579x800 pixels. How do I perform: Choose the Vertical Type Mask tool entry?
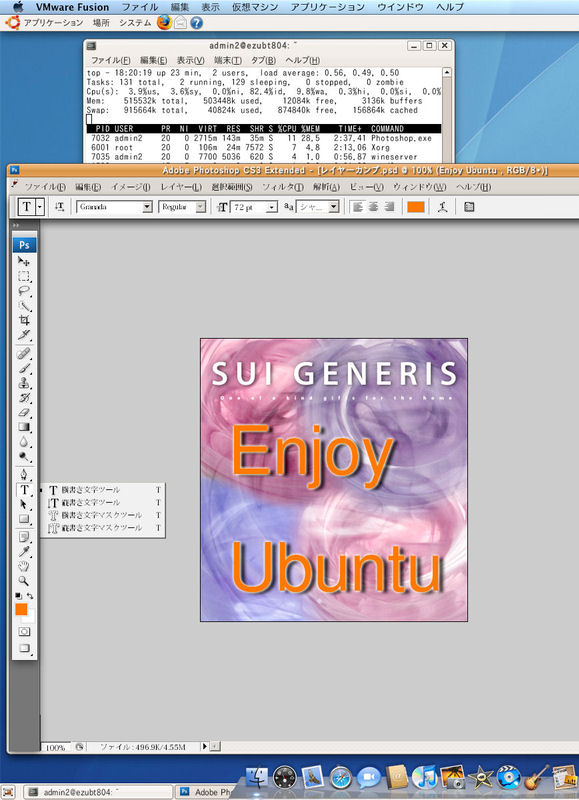click(103, 528)
